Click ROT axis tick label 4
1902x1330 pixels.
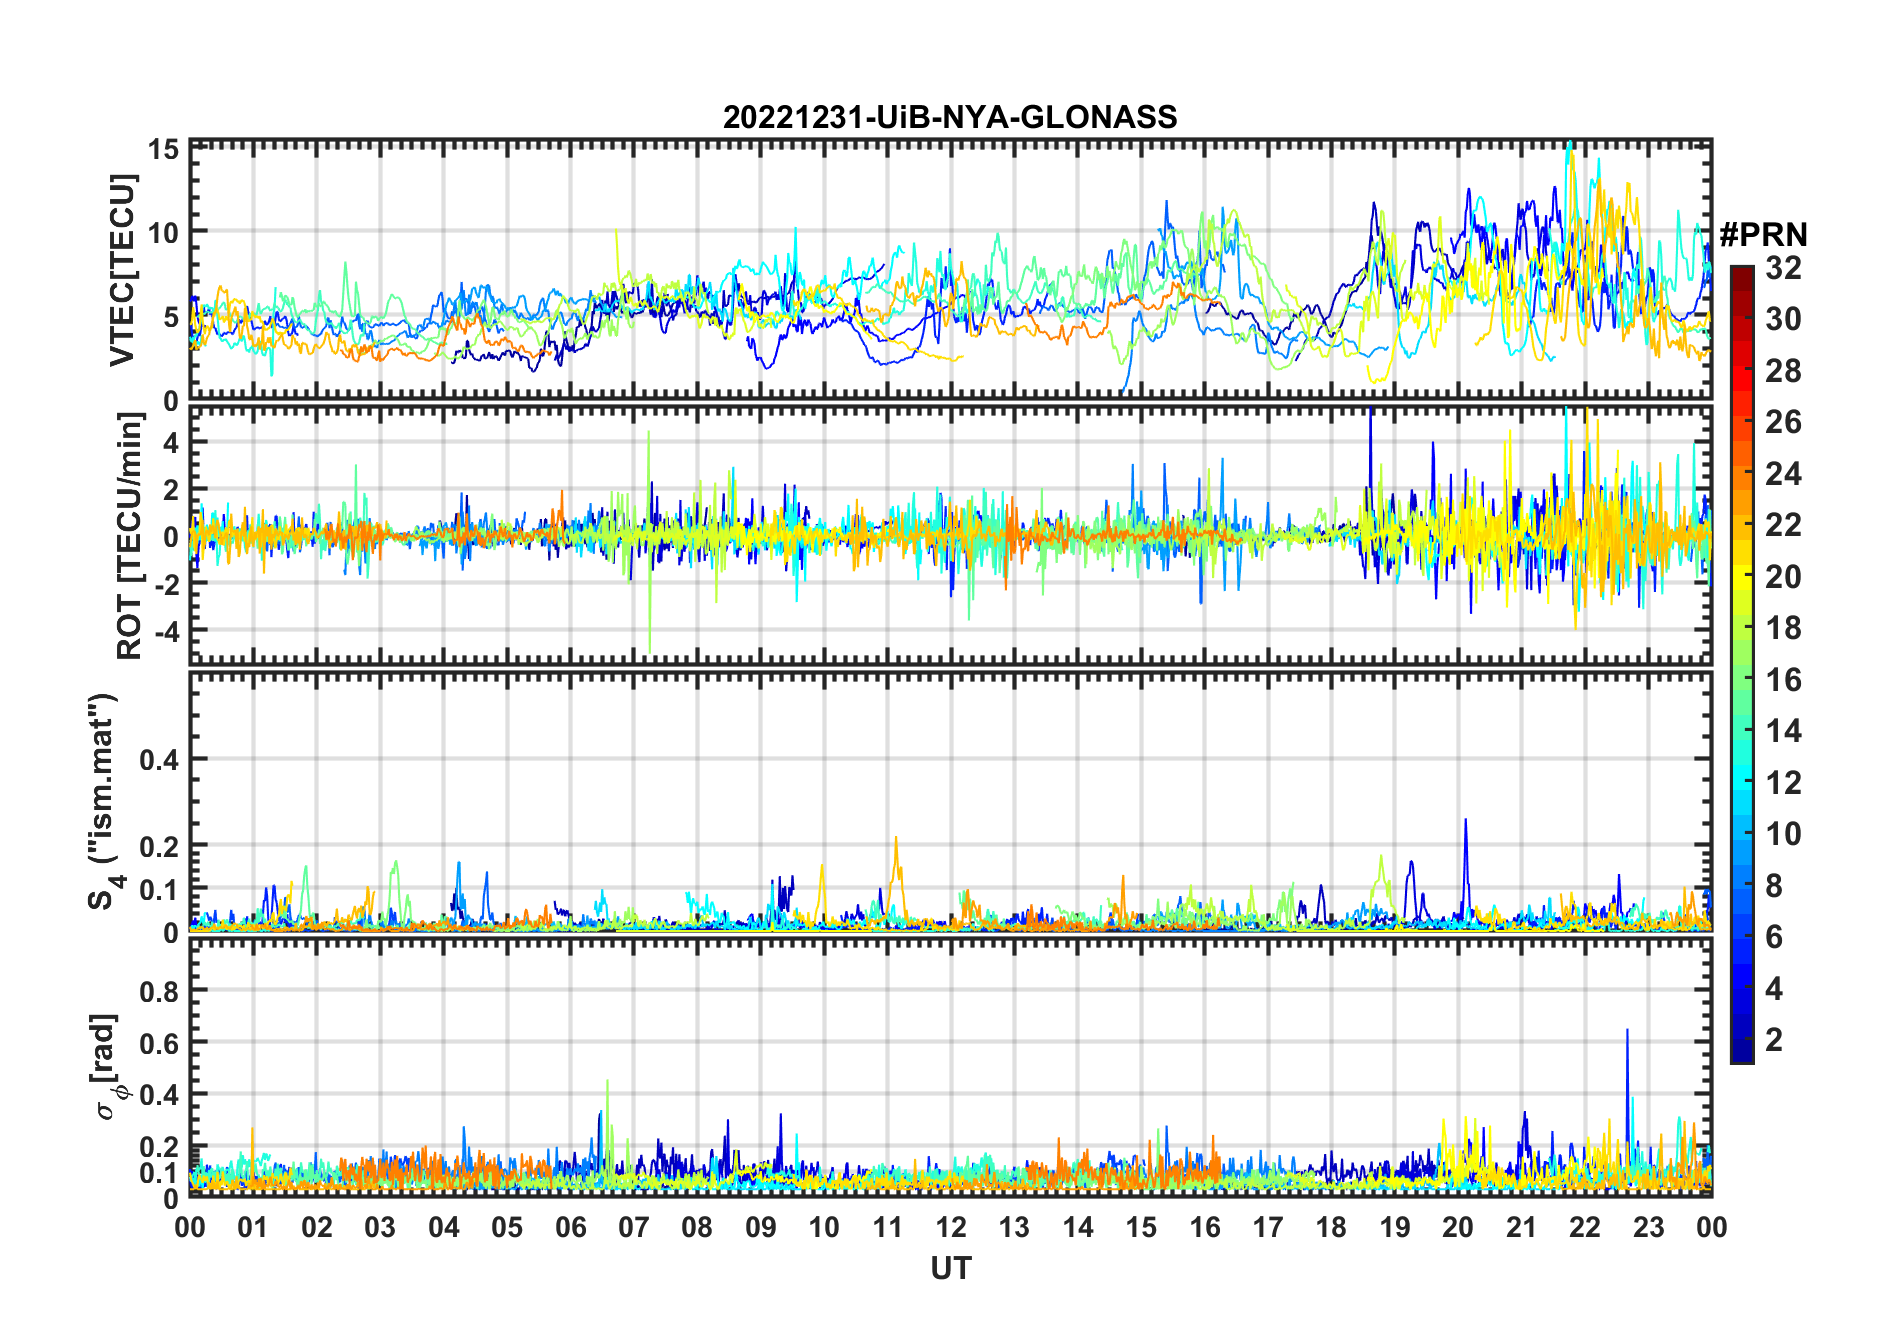click(171, 442)
